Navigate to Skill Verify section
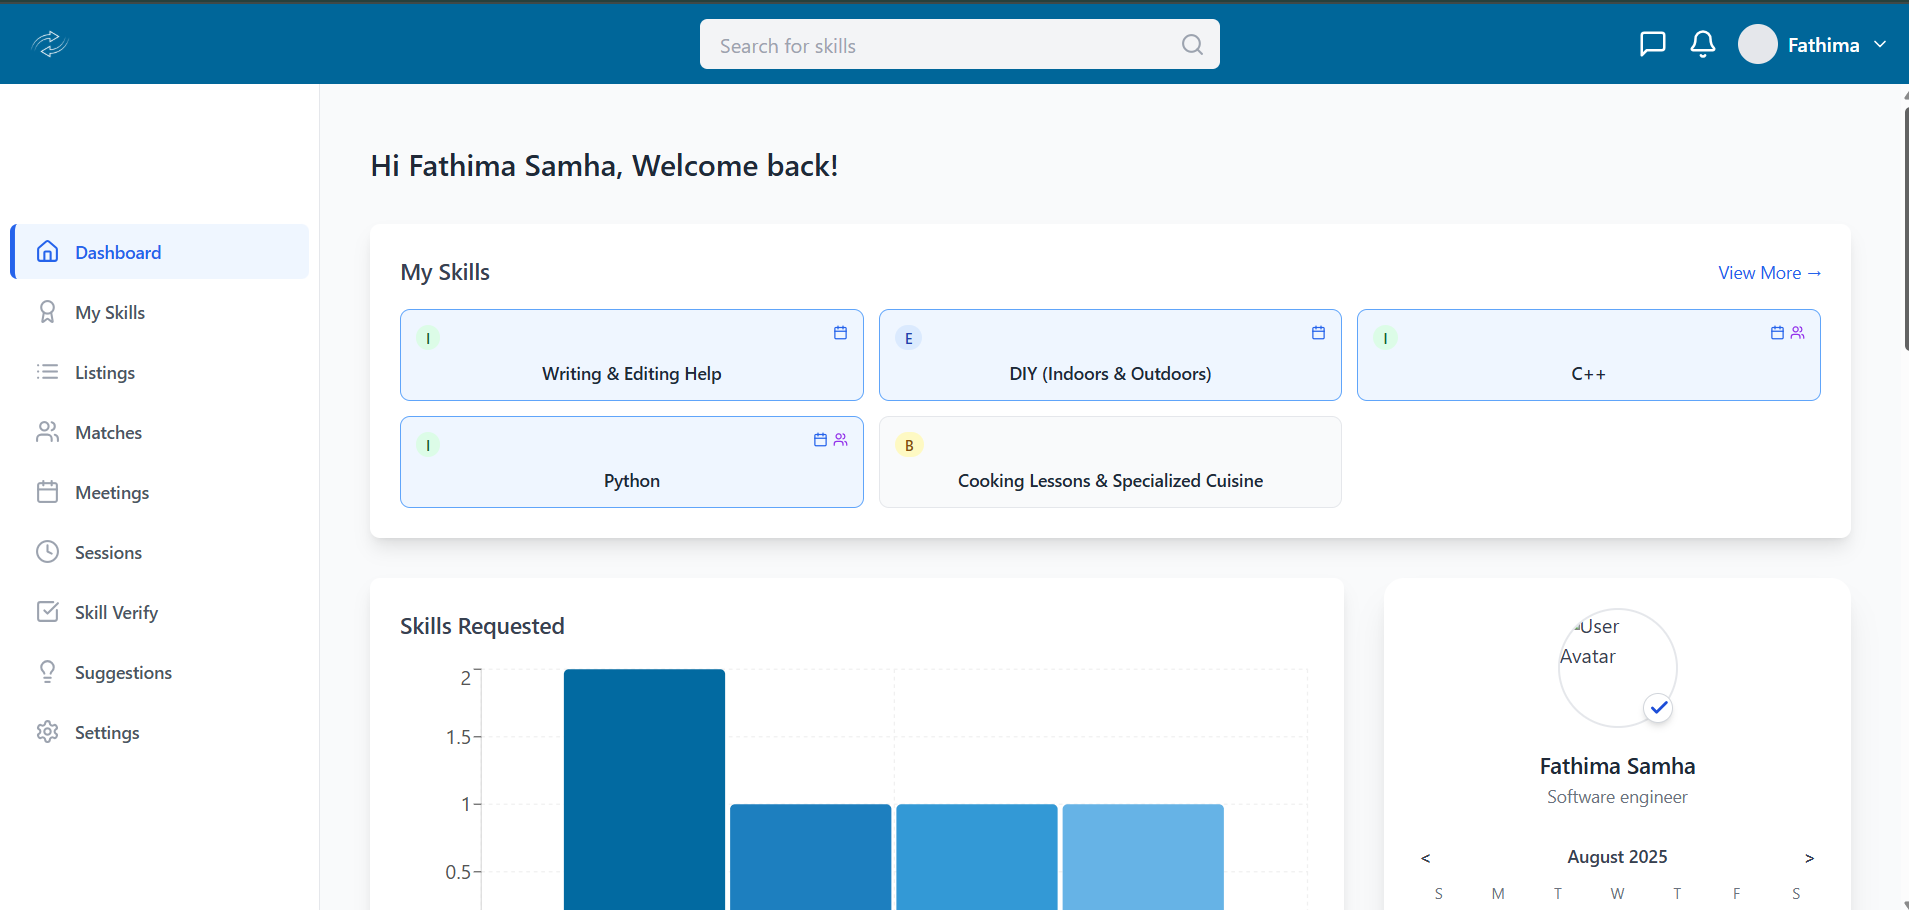Screen dimensions: 1909x910 (116, 613)
